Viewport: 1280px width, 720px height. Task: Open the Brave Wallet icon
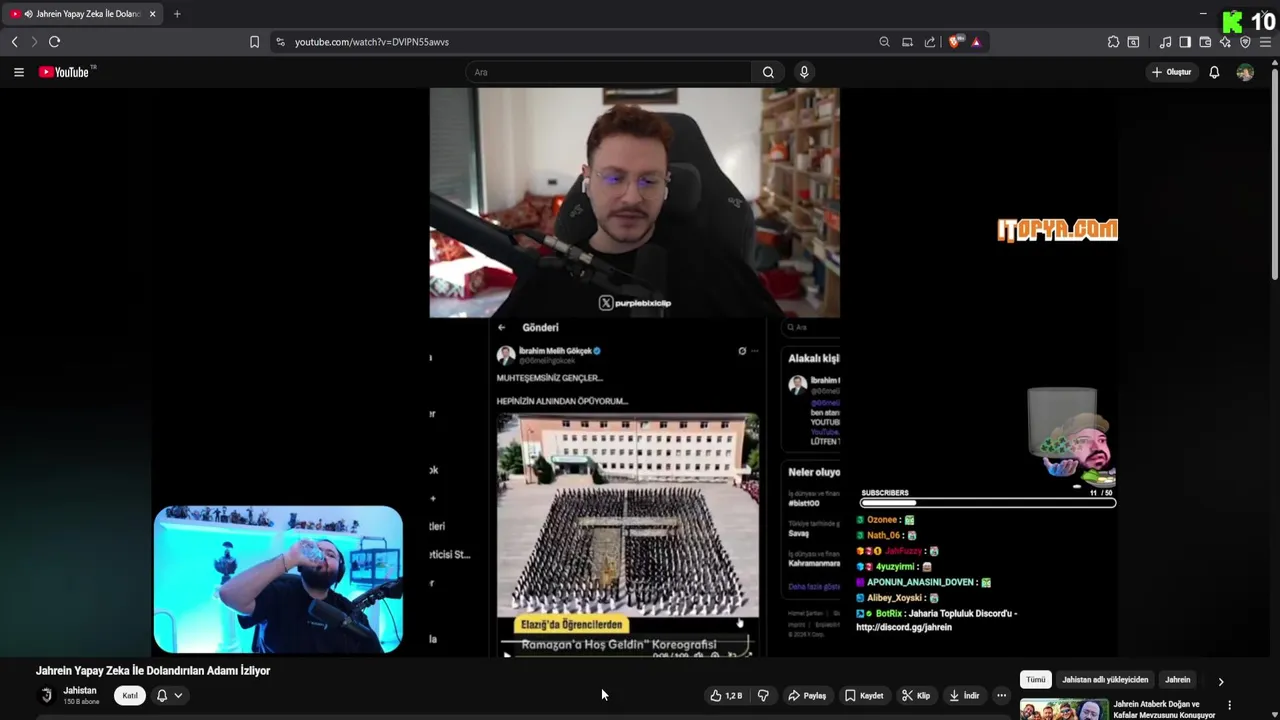[x=1205, y=42]
